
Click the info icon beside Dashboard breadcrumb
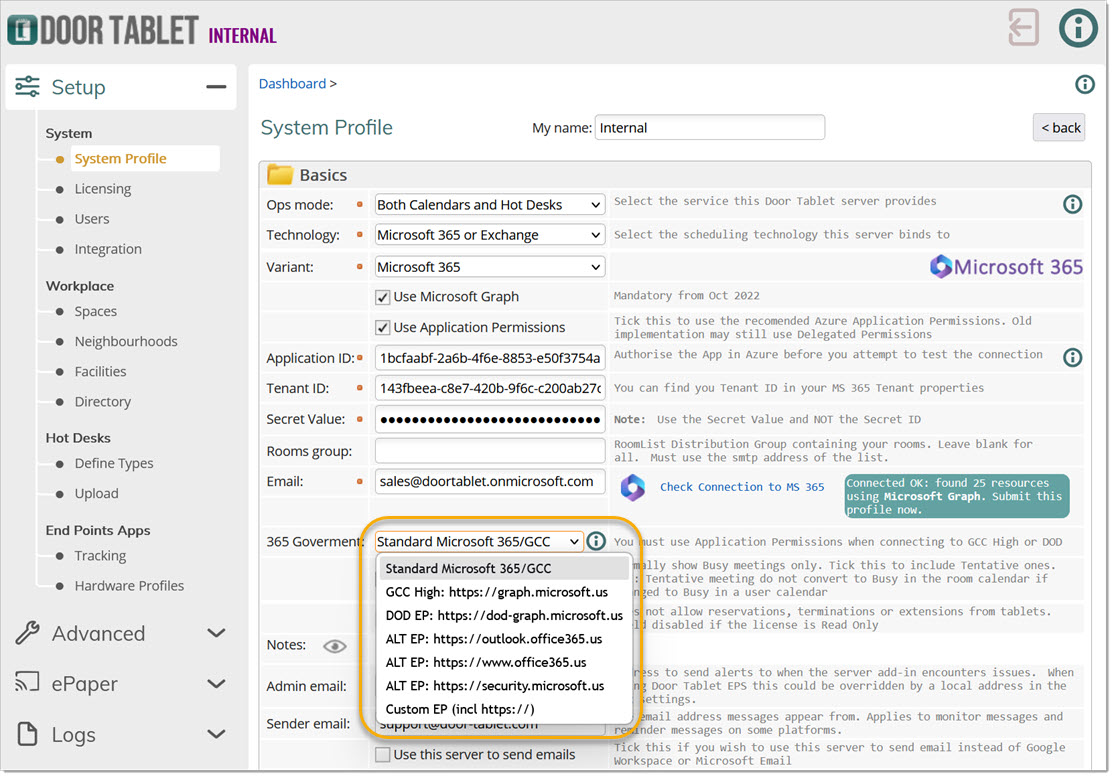[1084, 84]
